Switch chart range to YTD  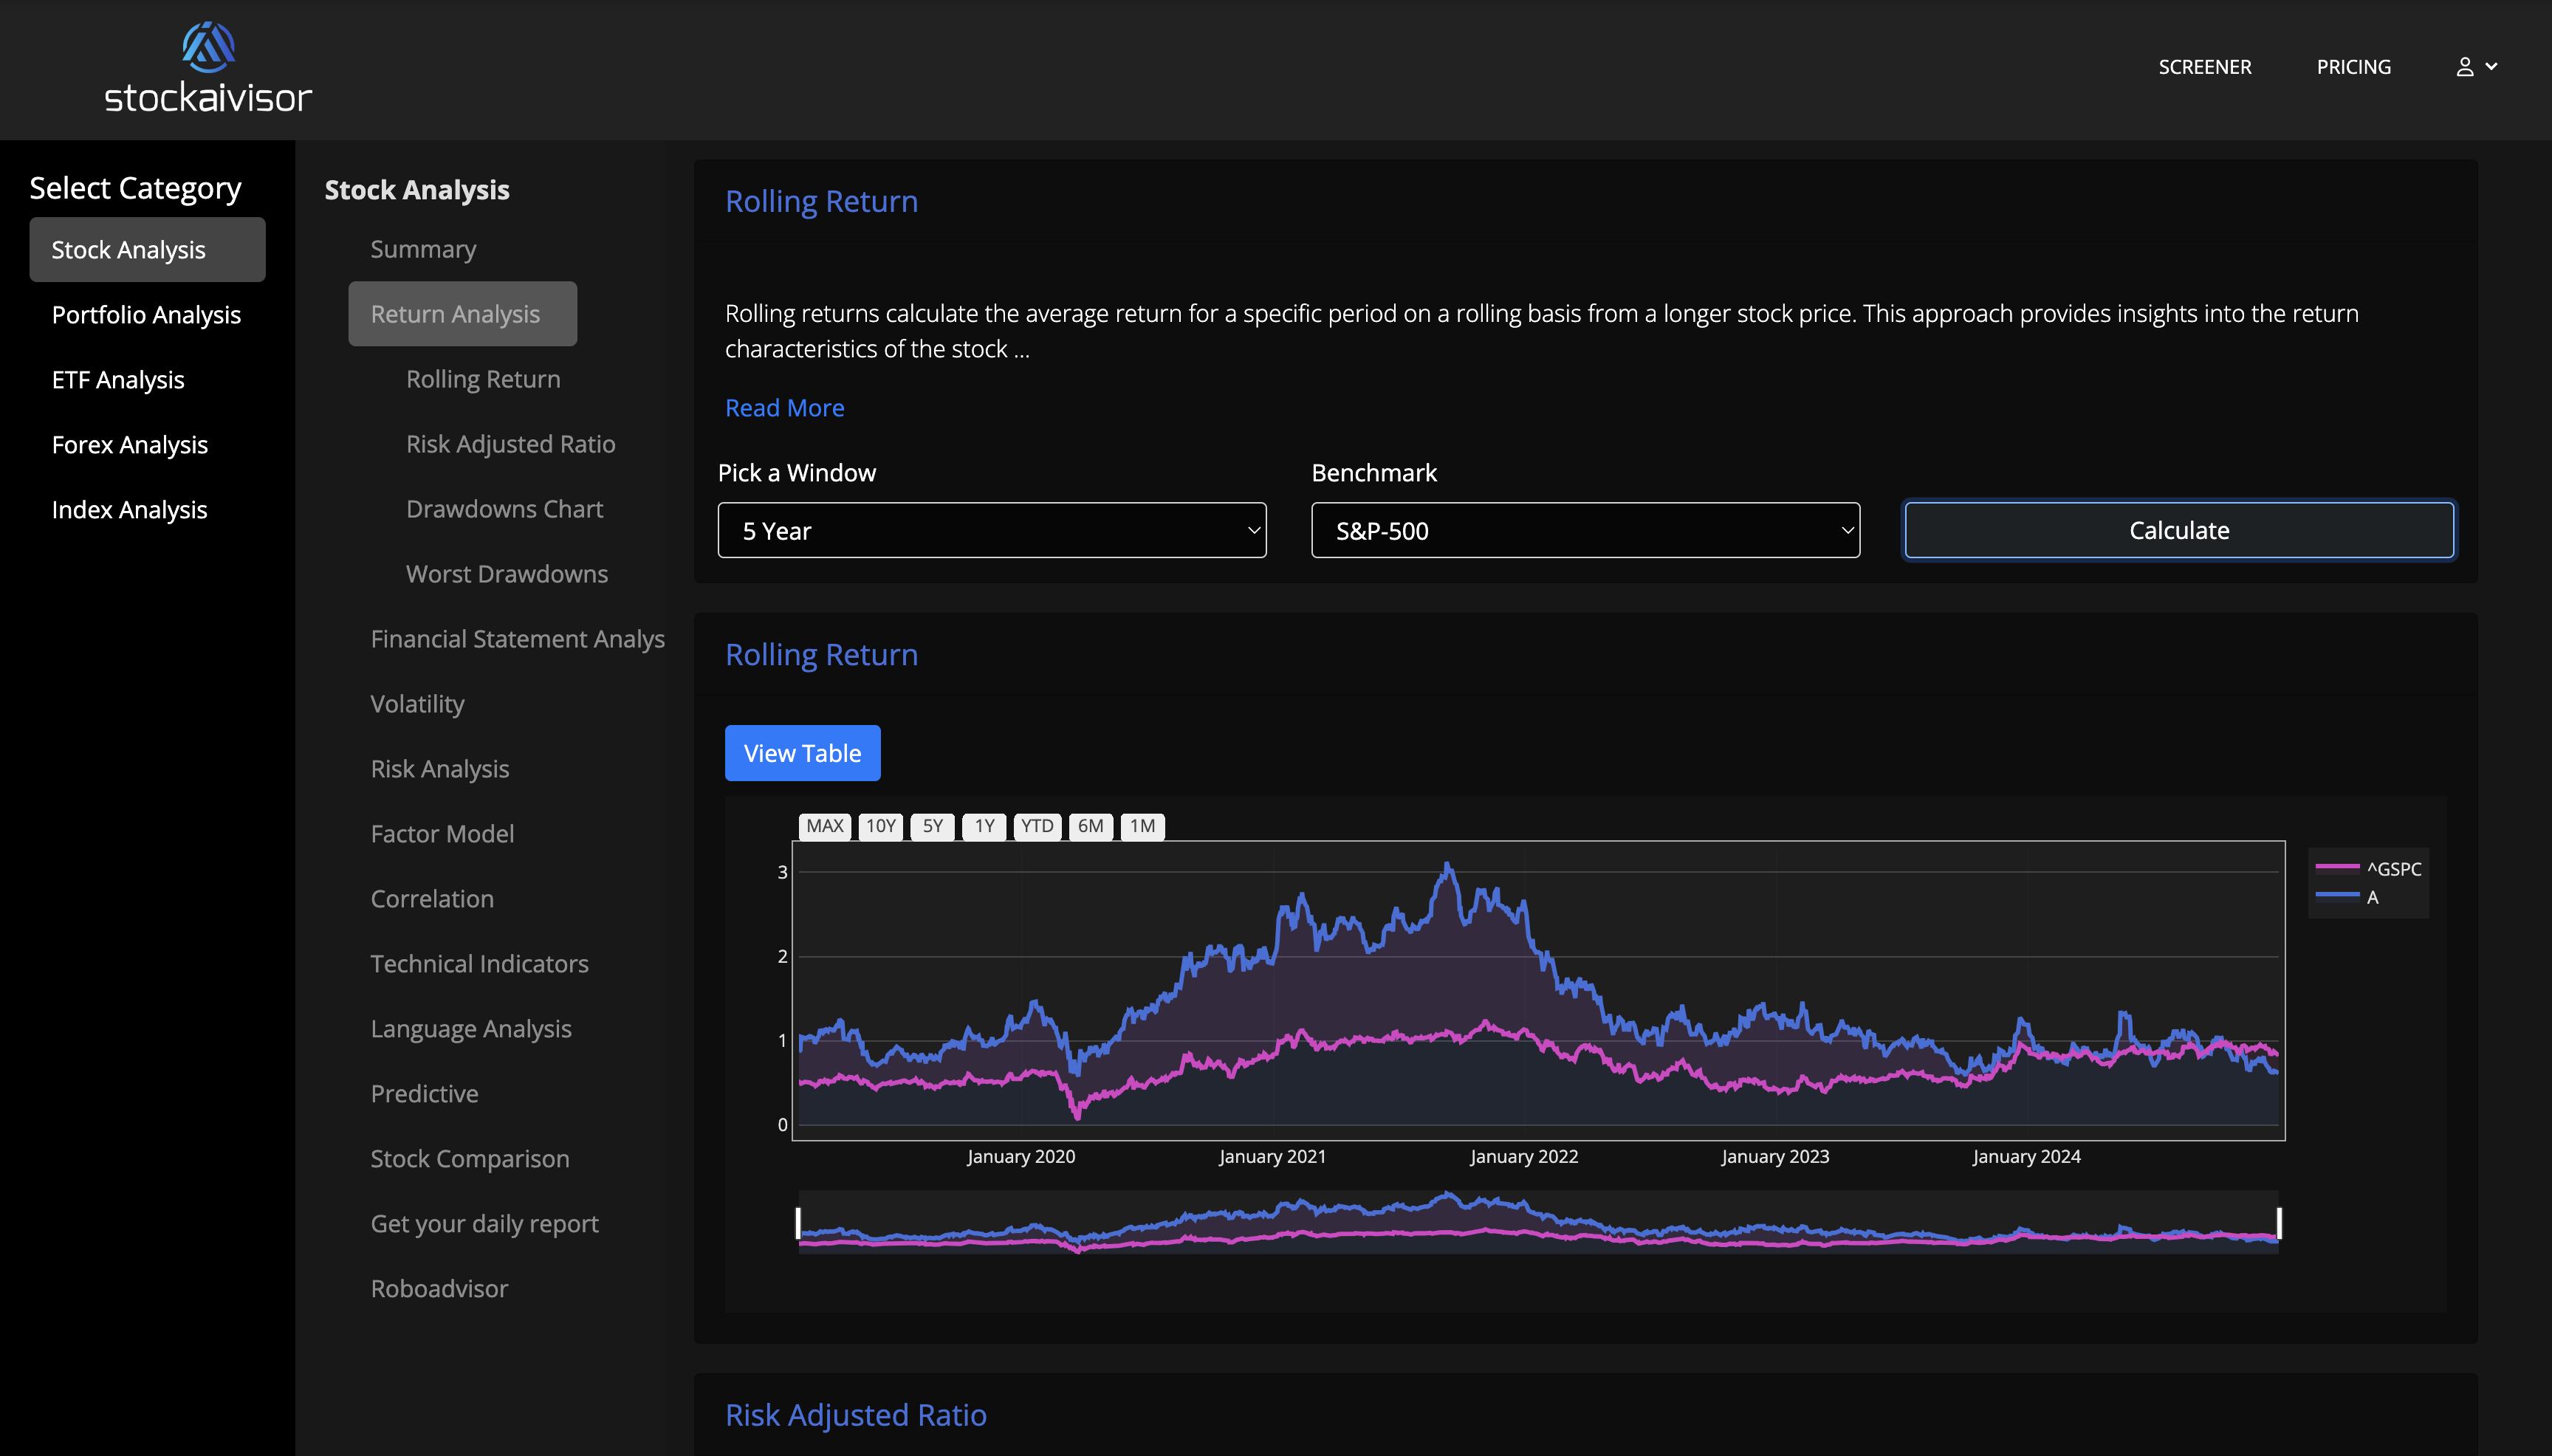click(x=1036, y=826)
